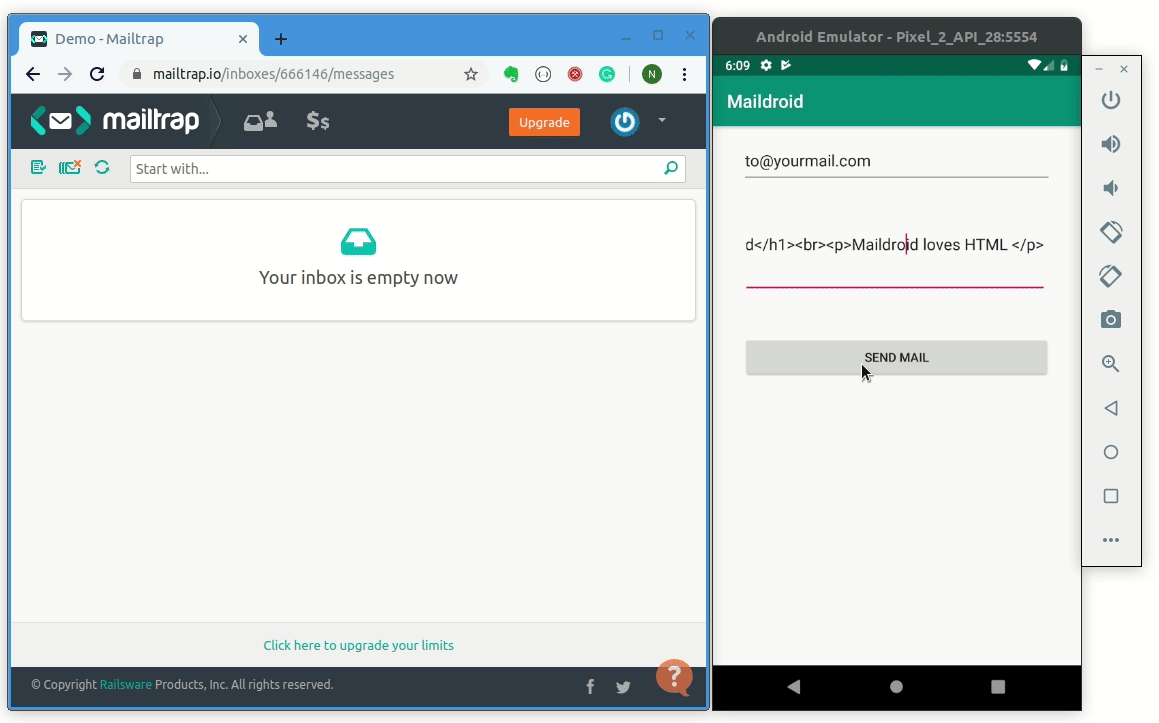Viewport: 1159px width, 723px height.
Task: Minimize the emulator sidebar panel
Action: (1099, 69)
